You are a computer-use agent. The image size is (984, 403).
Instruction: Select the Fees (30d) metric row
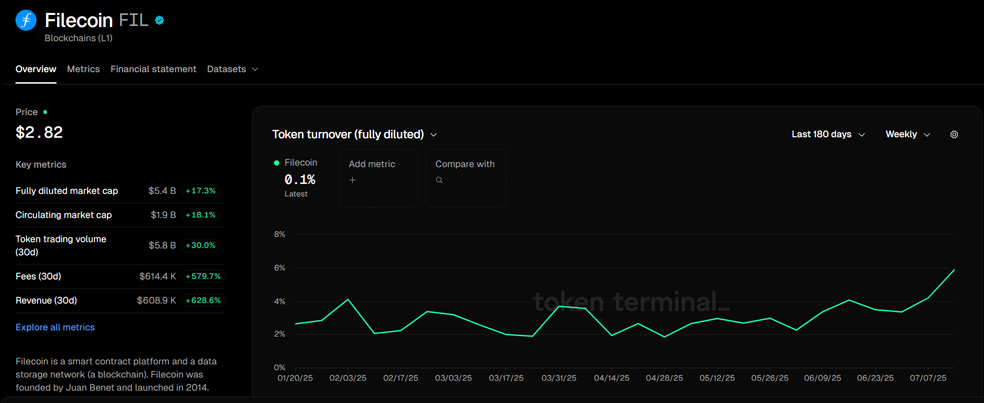click(120, 276)
